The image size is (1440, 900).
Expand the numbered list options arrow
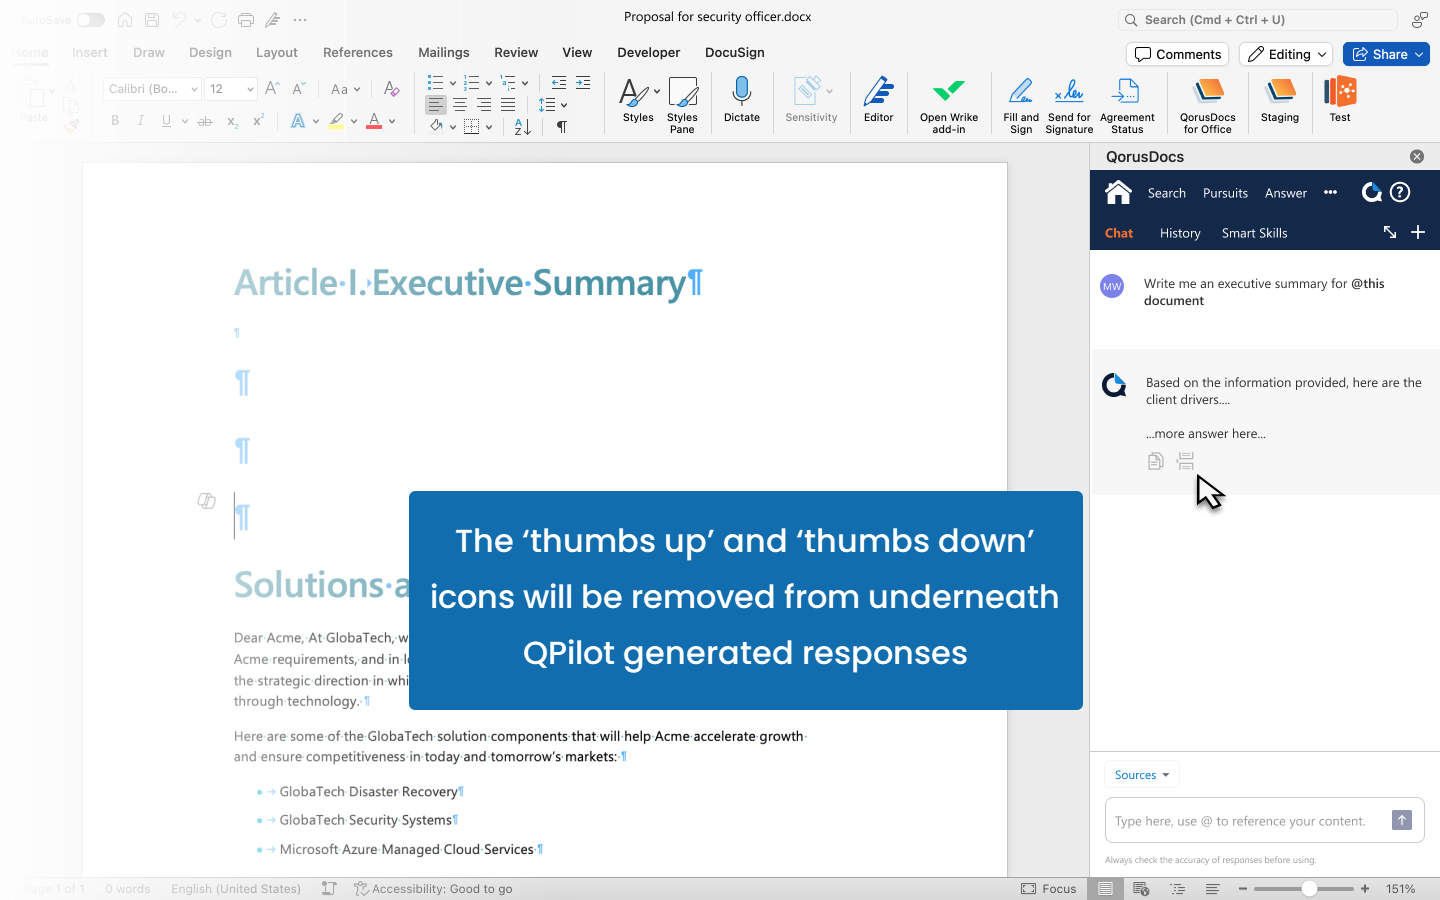(x=489, y=83)
